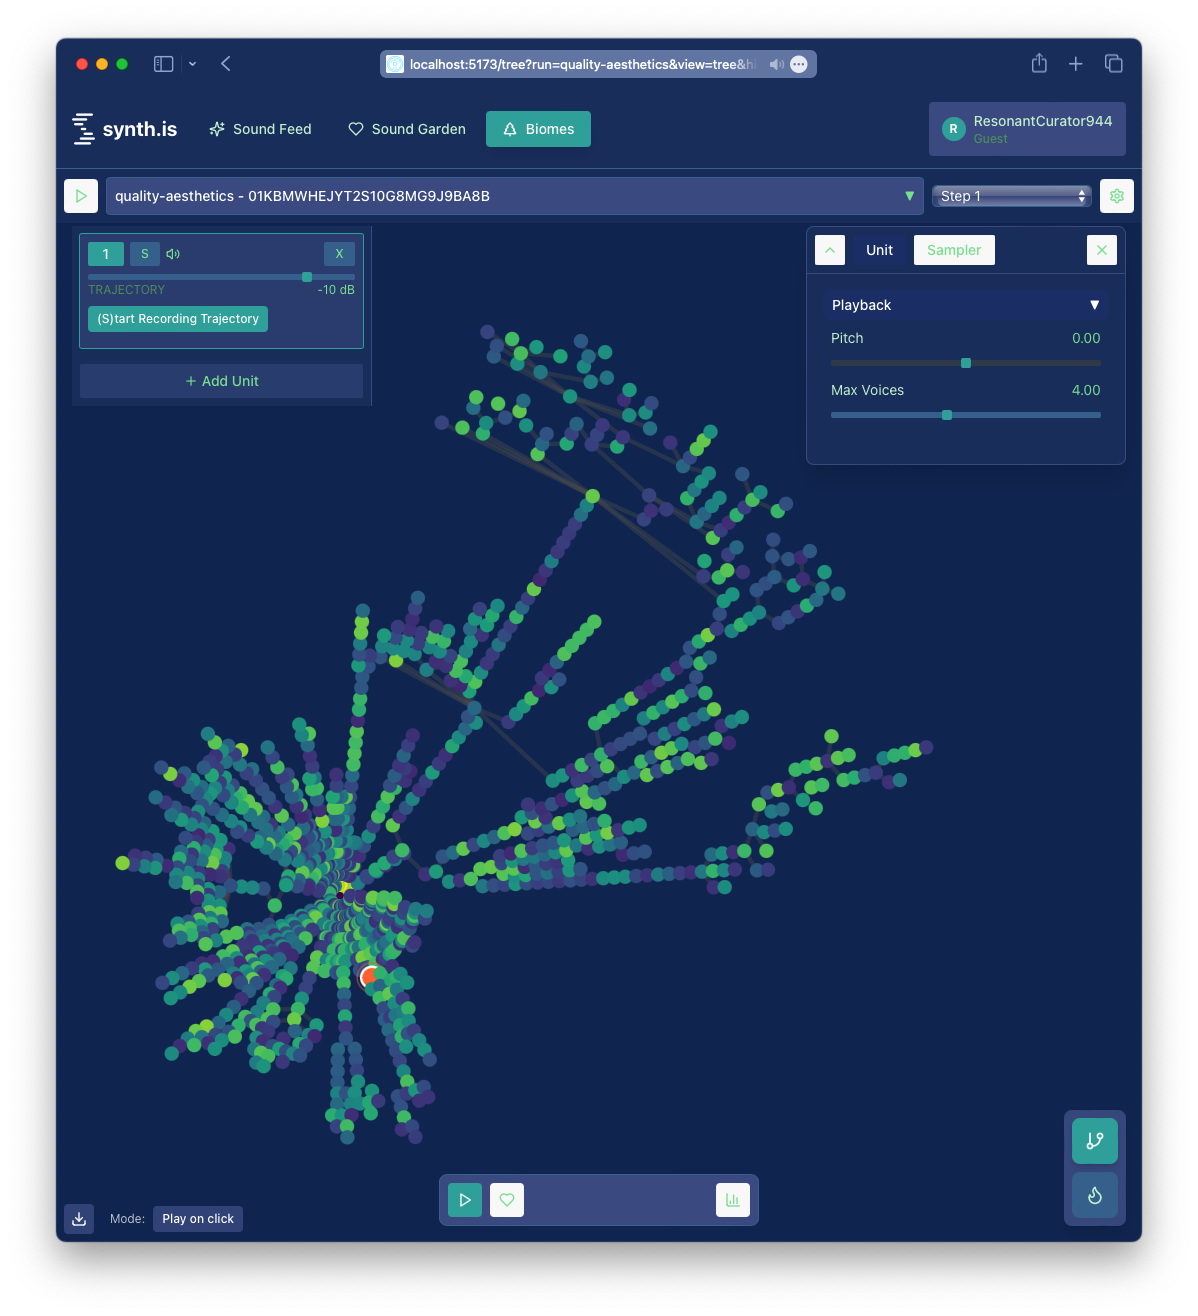Select the tree branch view icon

pos(1094,1141)
